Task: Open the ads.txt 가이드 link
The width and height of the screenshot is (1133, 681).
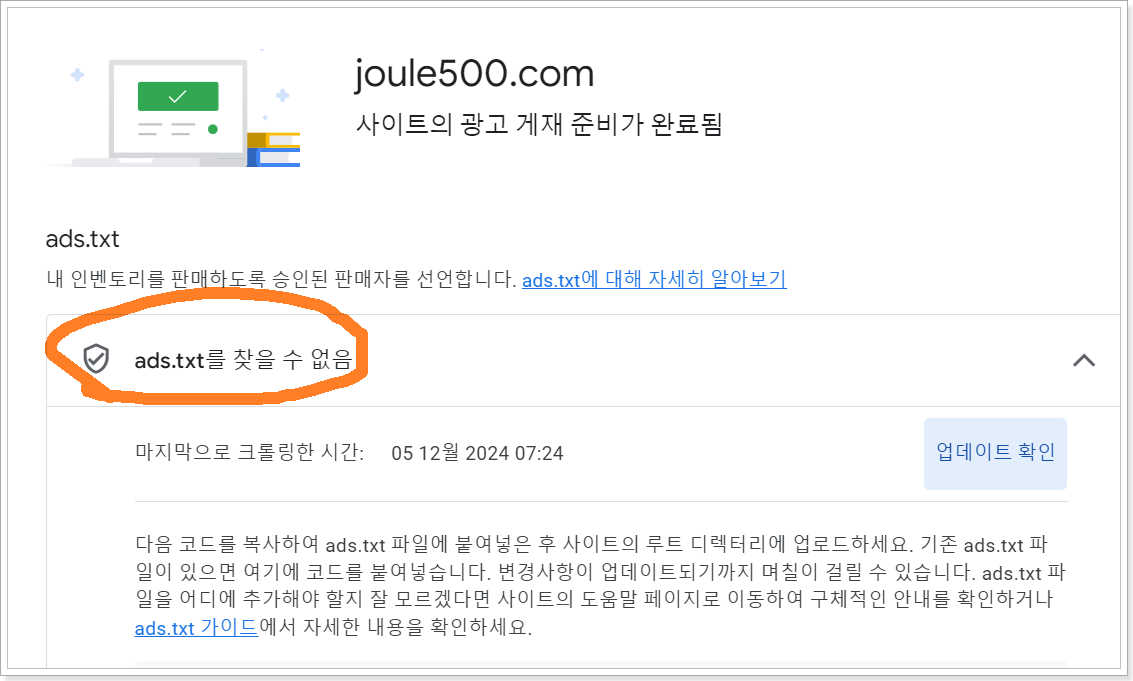Action: pos(197,627)
